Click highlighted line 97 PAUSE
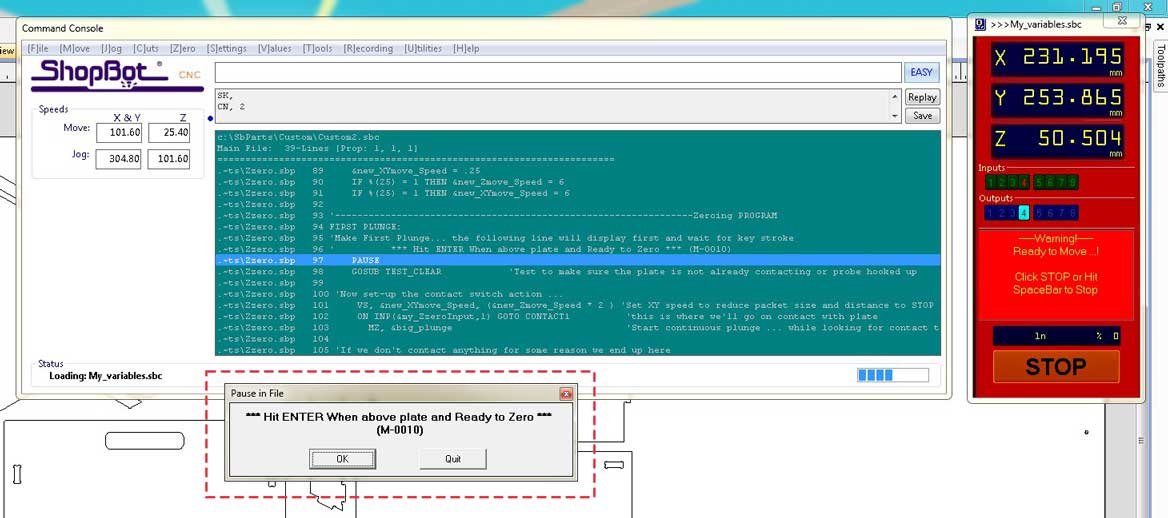The image size is (1168, 518). [578, 260]
